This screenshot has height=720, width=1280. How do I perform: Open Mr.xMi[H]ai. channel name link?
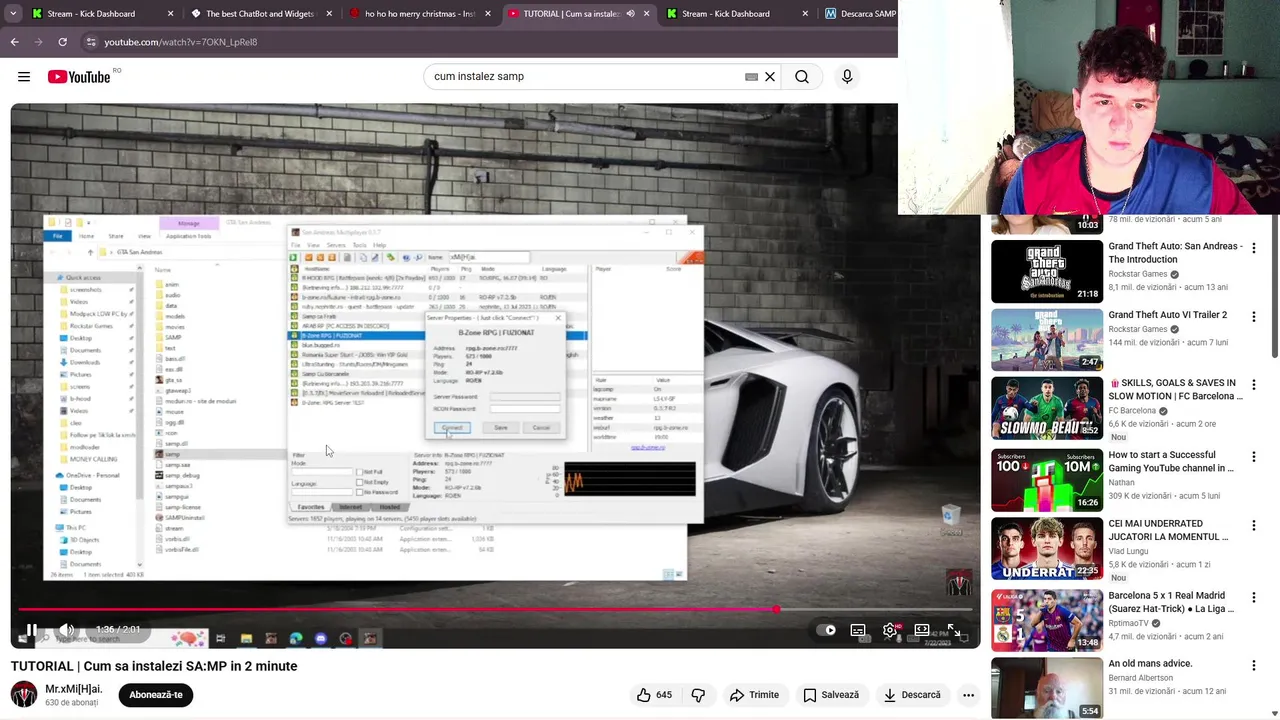74,689
